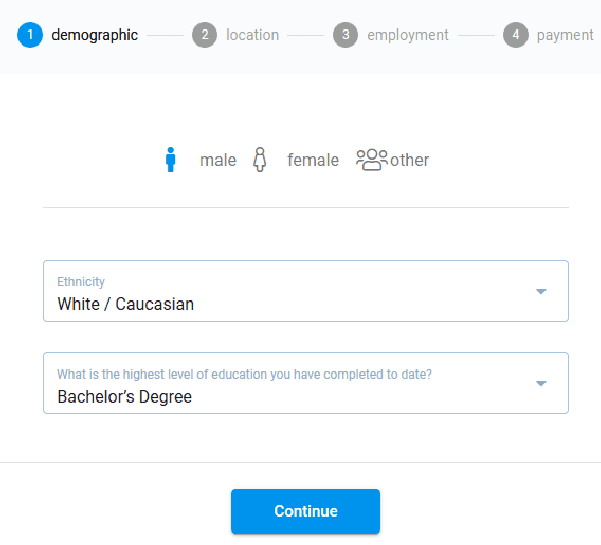
Task: Click the step 2 circle icon
Action: [x=205, y=35]
